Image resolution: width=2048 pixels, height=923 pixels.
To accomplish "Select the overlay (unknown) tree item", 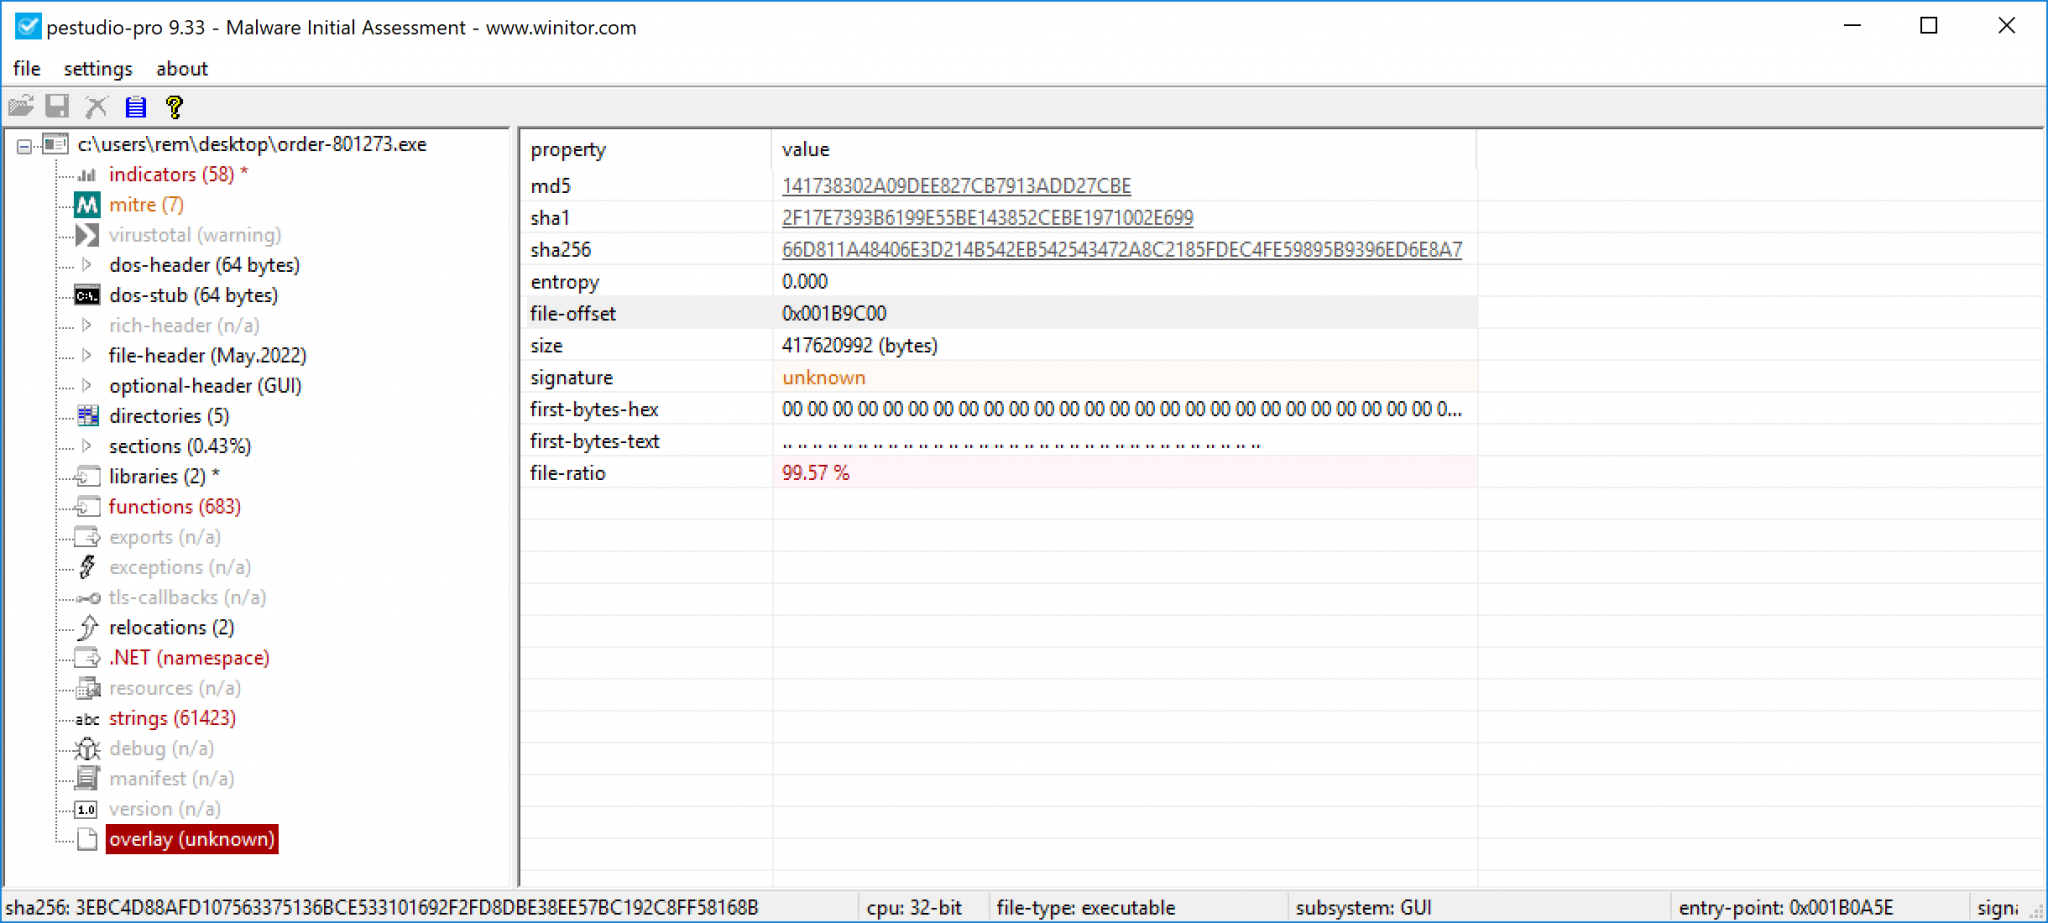I will point(191,839).
